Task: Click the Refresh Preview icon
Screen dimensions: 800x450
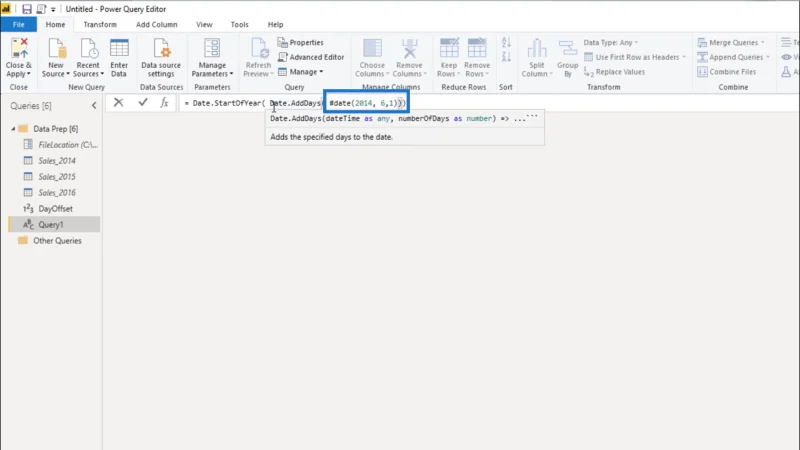Action: 259,49
